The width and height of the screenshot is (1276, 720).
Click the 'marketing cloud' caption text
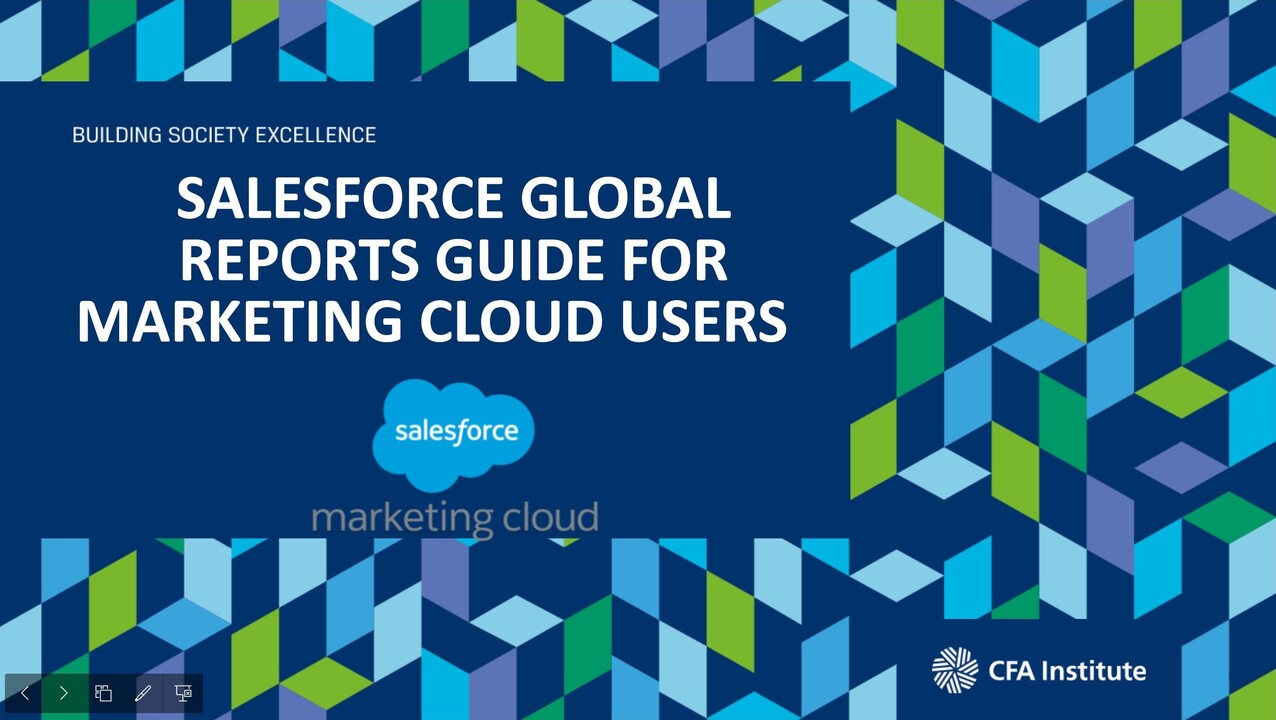click(455, 518)
